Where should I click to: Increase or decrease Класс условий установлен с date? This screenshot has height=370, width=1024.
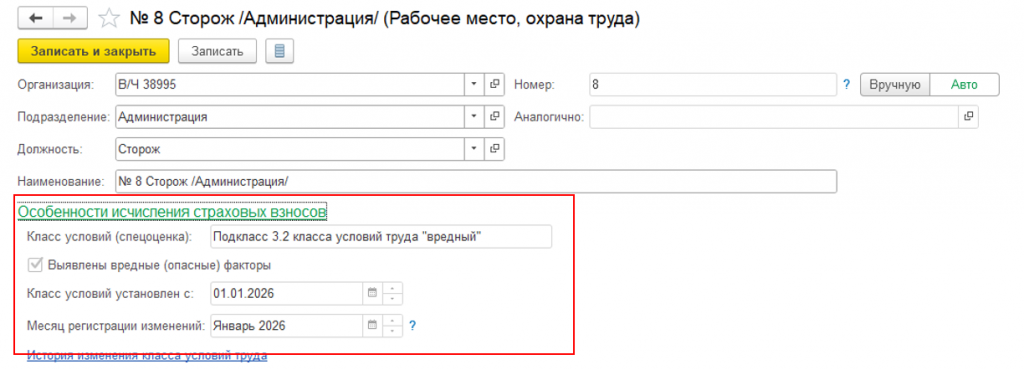(x=392, y=294)
